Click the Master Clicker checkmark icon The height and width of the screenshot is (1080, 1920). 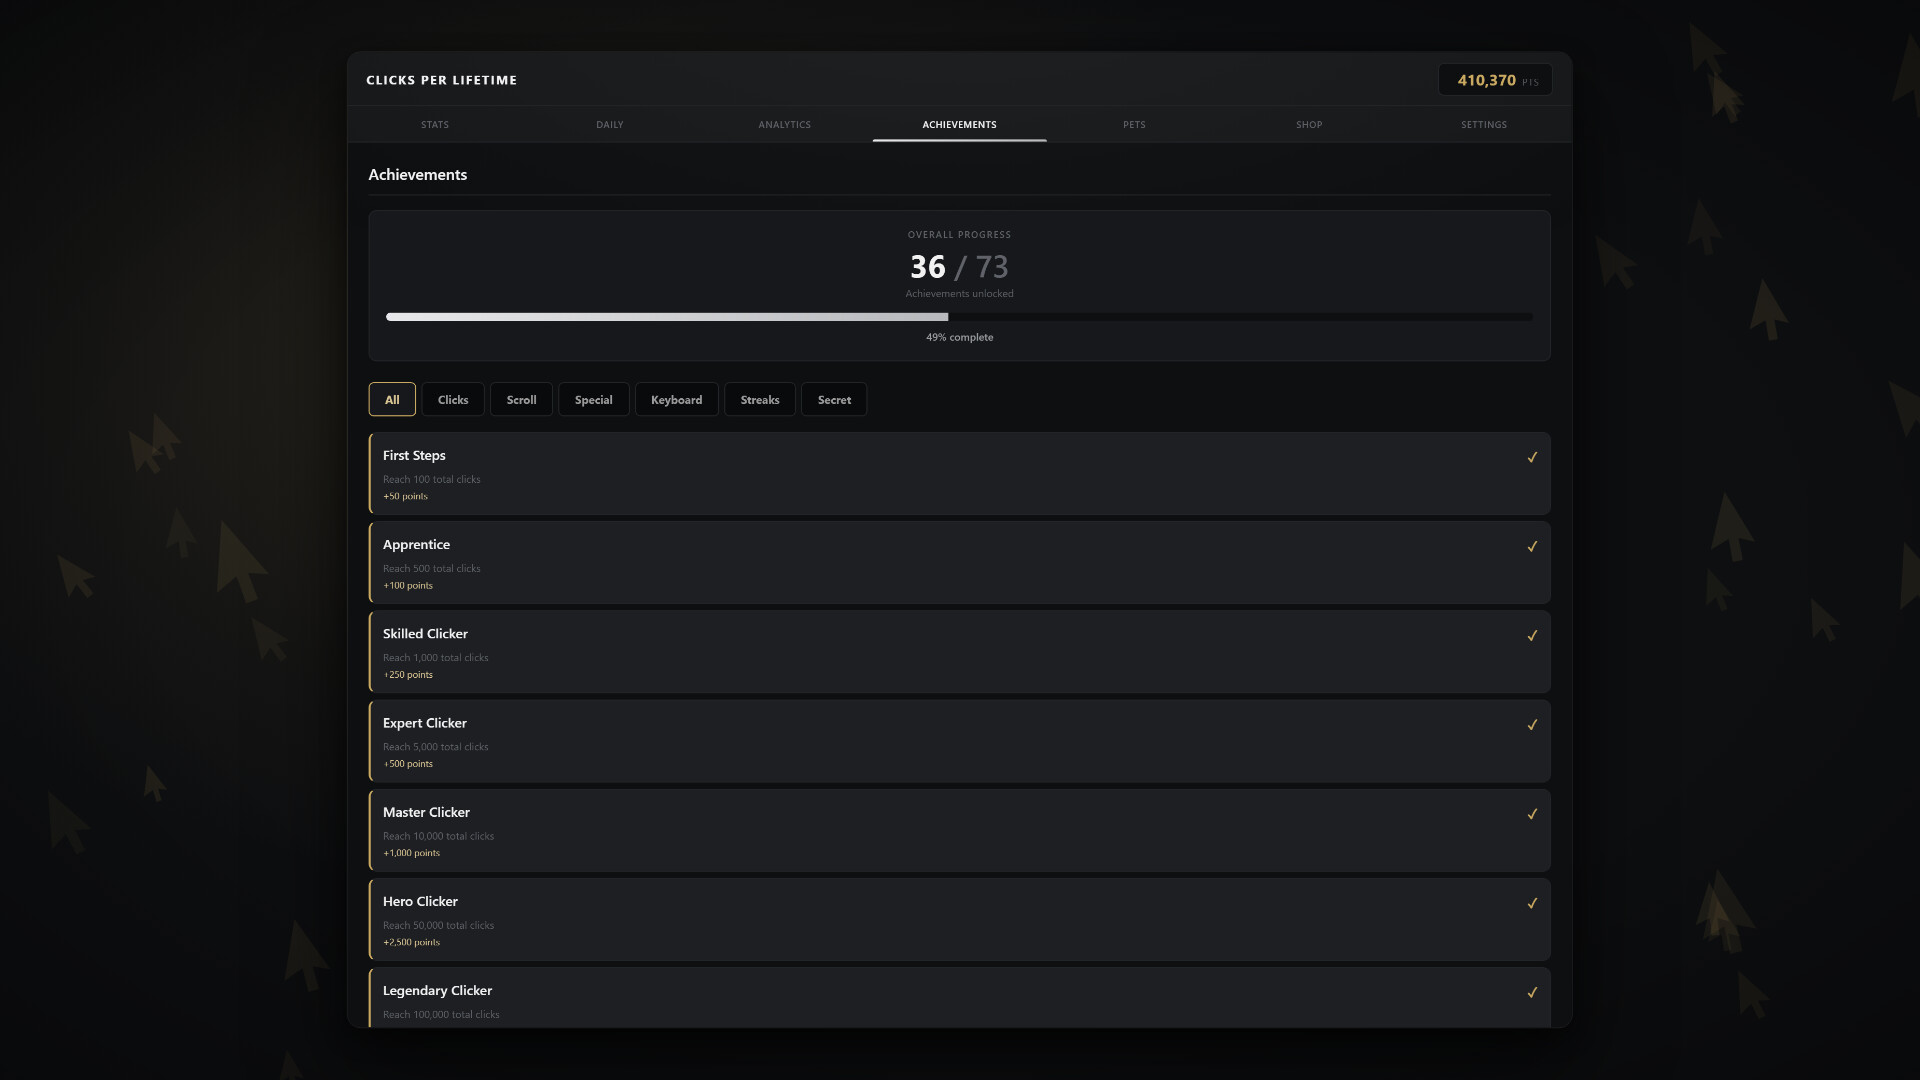1532,814
